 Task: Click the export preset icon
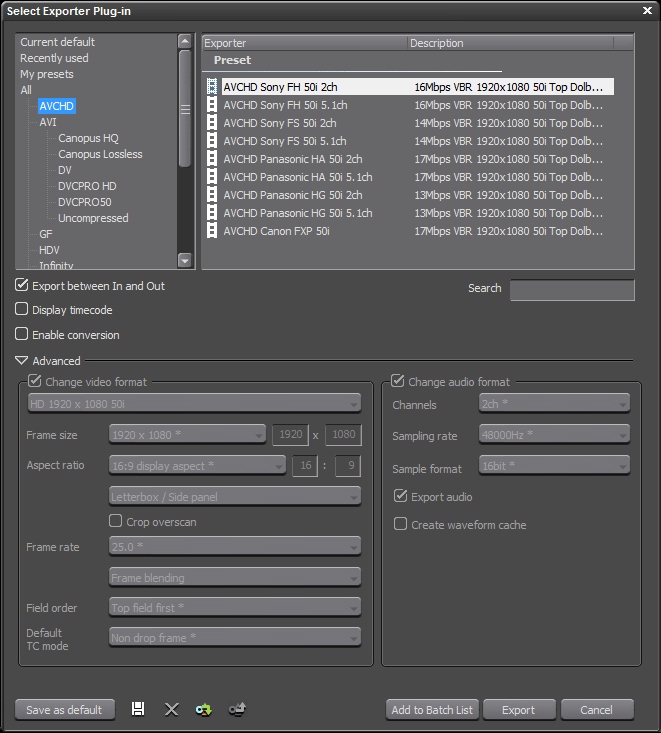[237, 710]
